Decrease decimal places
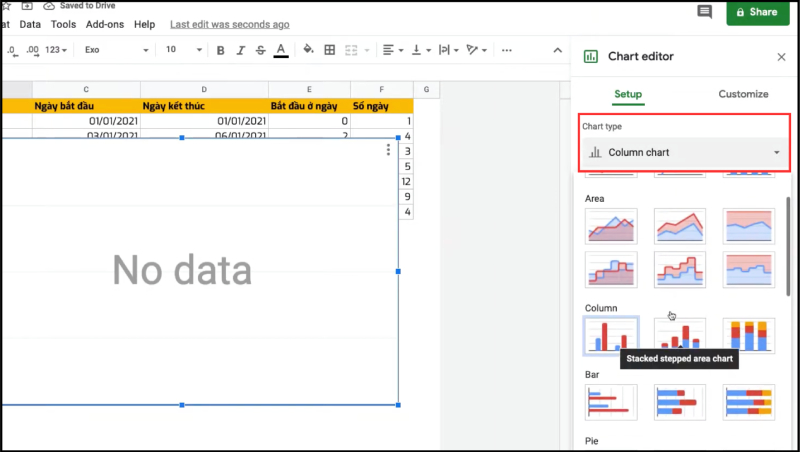This screenshot has height=452, width=800. (12, 50)
